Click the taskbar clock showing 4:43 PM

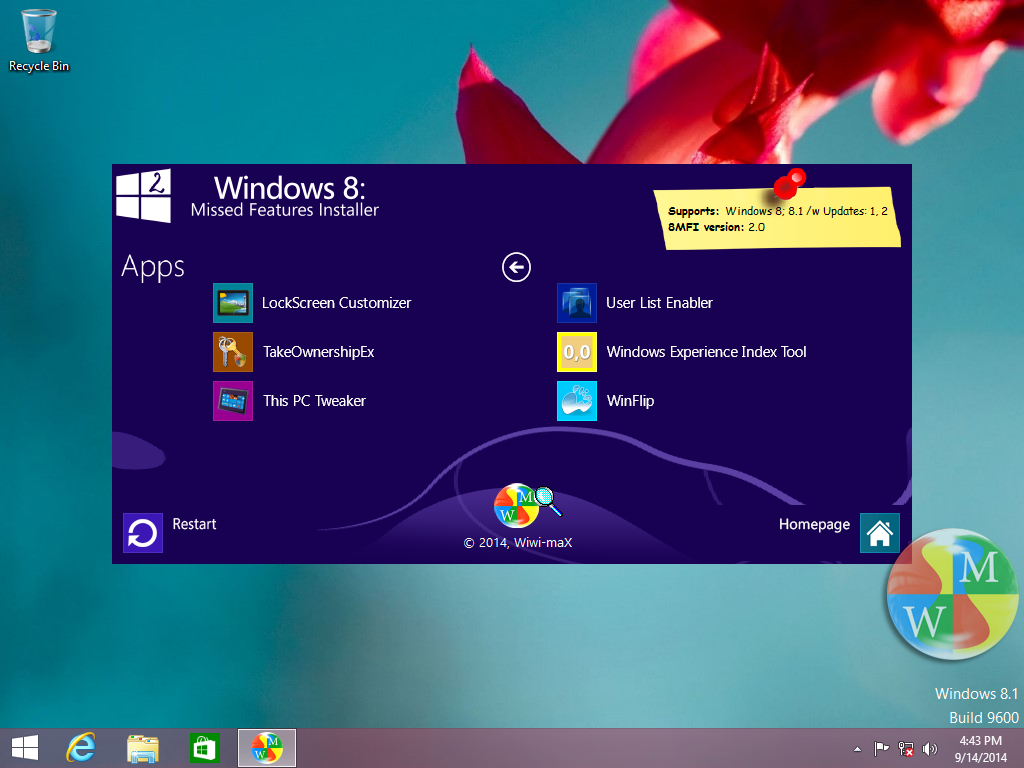980,748
